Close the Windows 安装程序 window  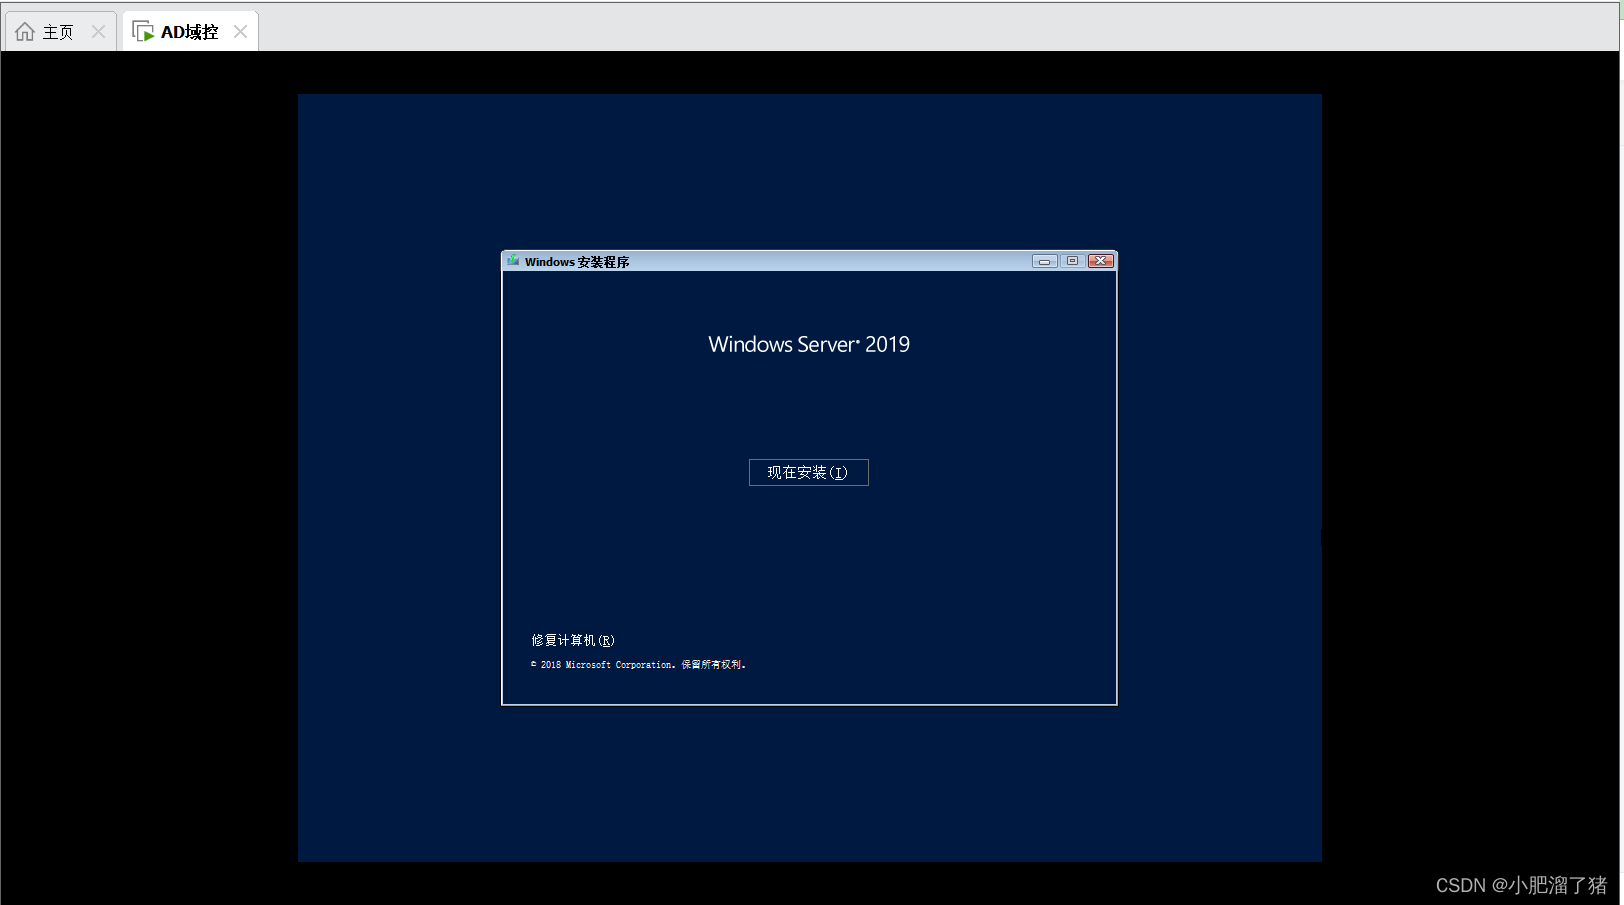click(x=1101, y=261)
